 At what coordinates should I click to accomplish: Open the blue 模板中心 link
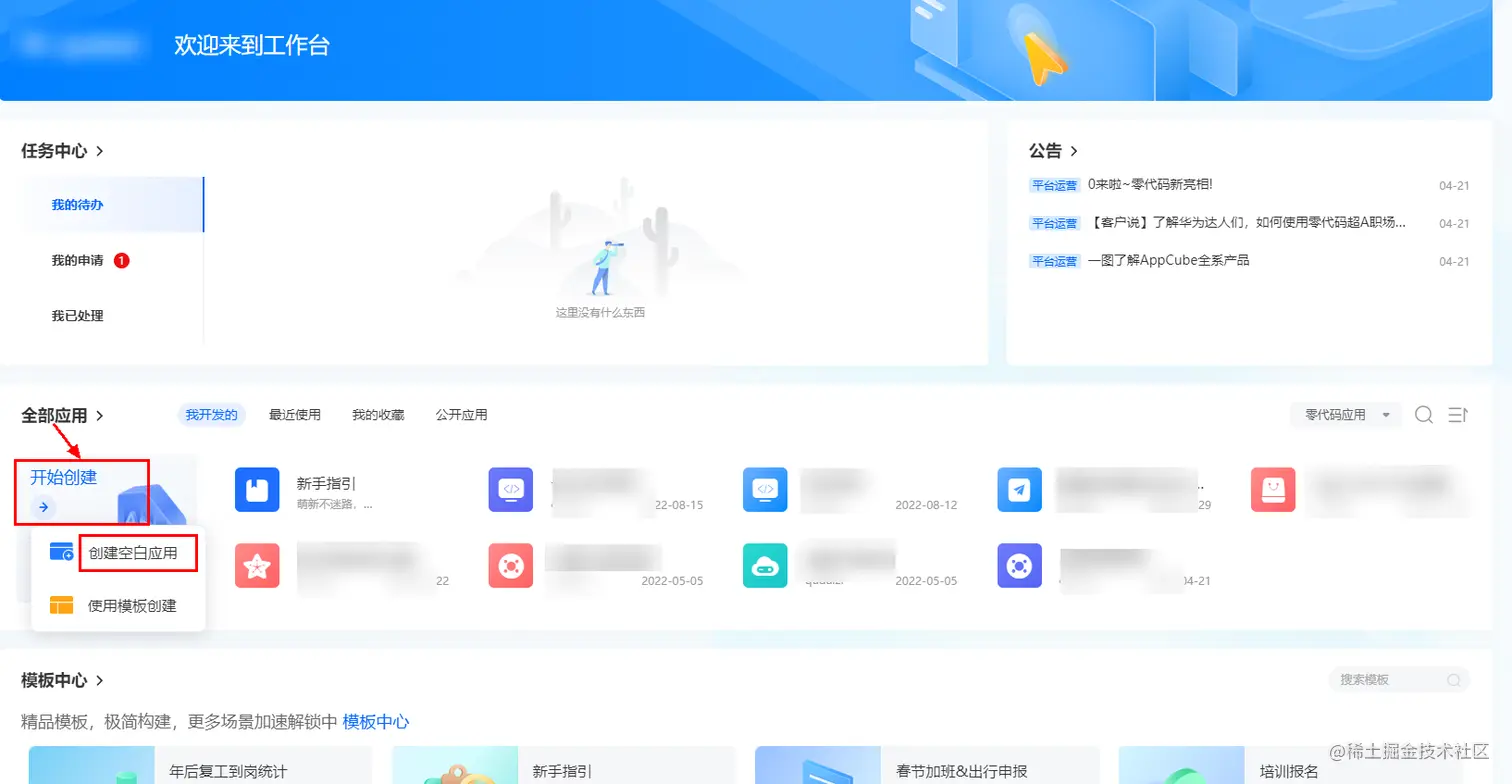376,722
